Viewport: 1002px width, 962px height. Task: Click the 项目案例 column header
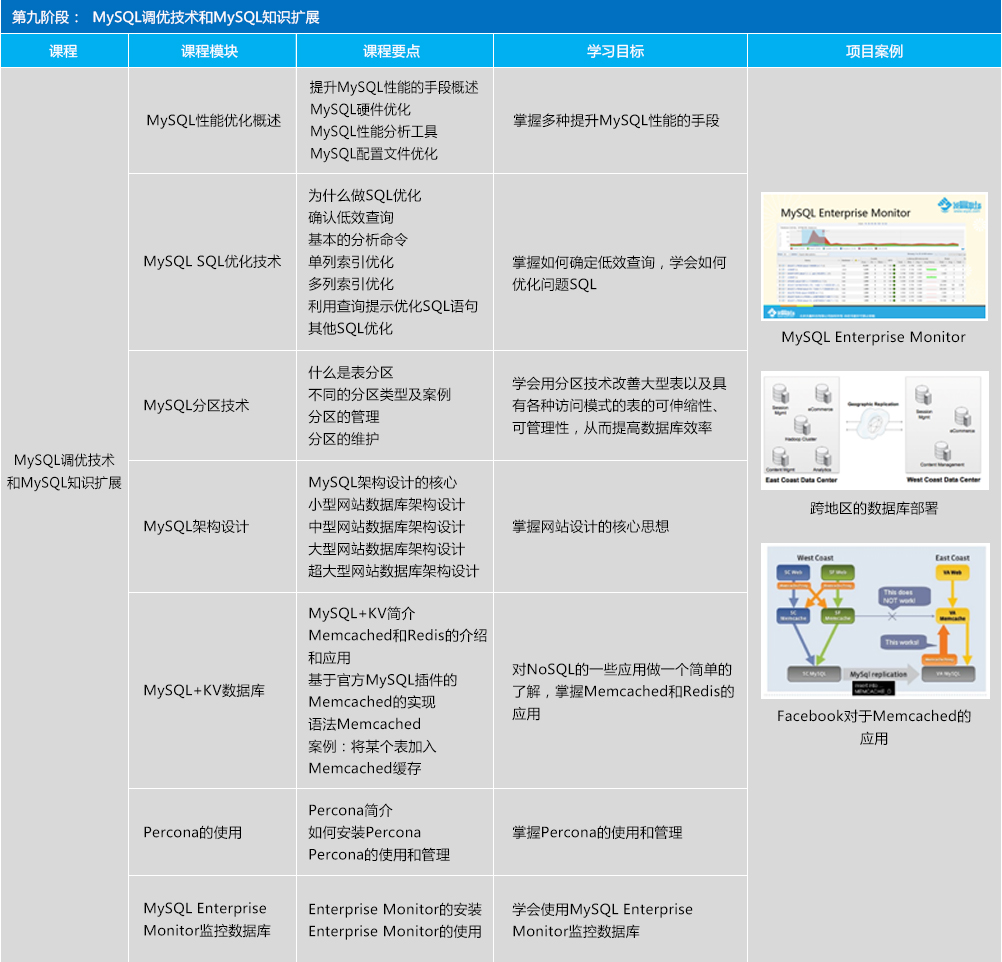pos(874,51)
